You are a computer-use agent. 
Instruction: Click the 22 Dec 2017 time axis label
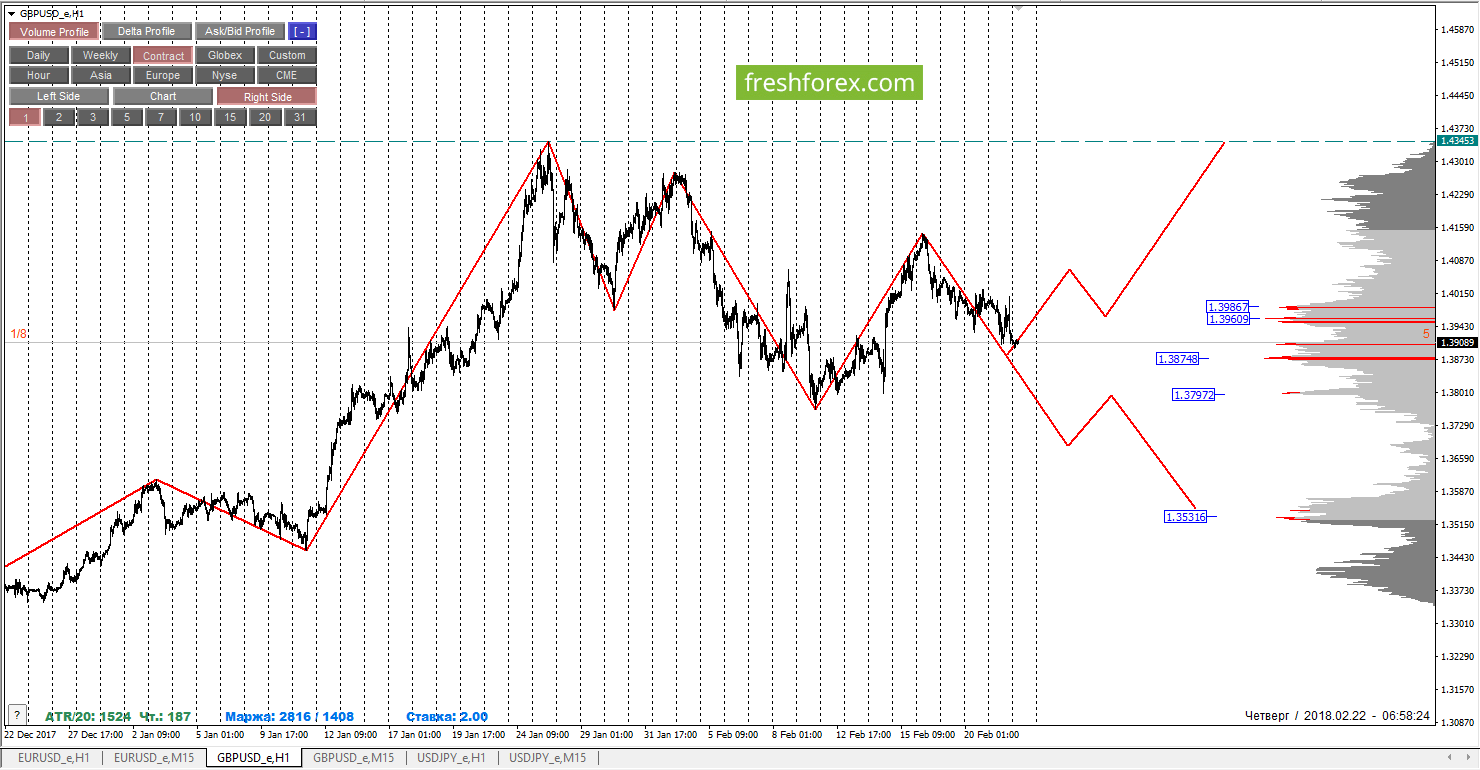pos(30,734)
